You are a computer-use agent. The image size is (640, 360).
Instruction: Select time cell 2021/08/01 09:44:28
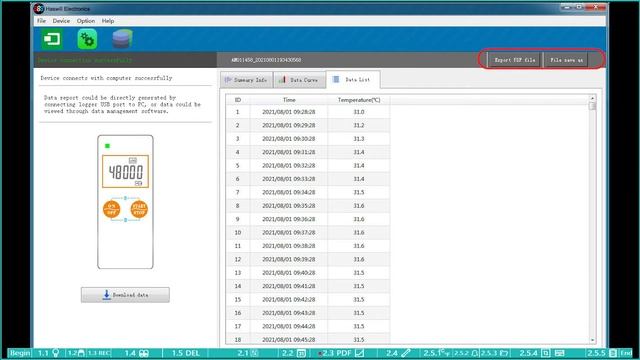click(289, 326)
